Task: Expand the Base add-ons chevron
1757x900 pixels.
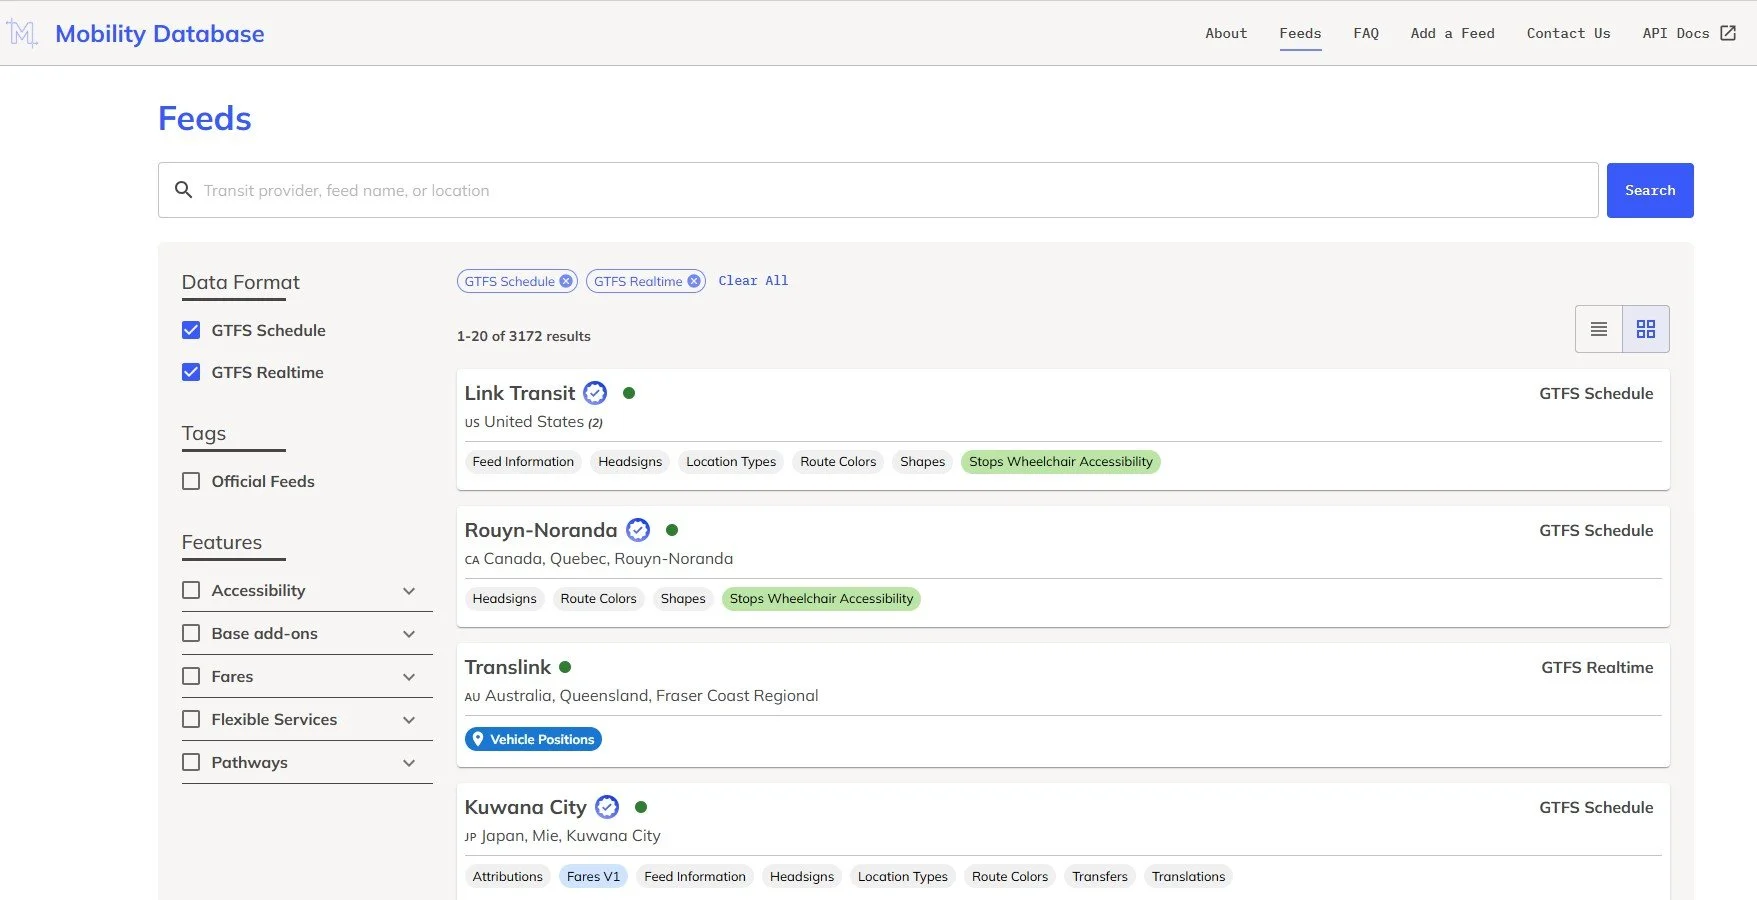Action: pyautogui.click(x=409, y=634)
